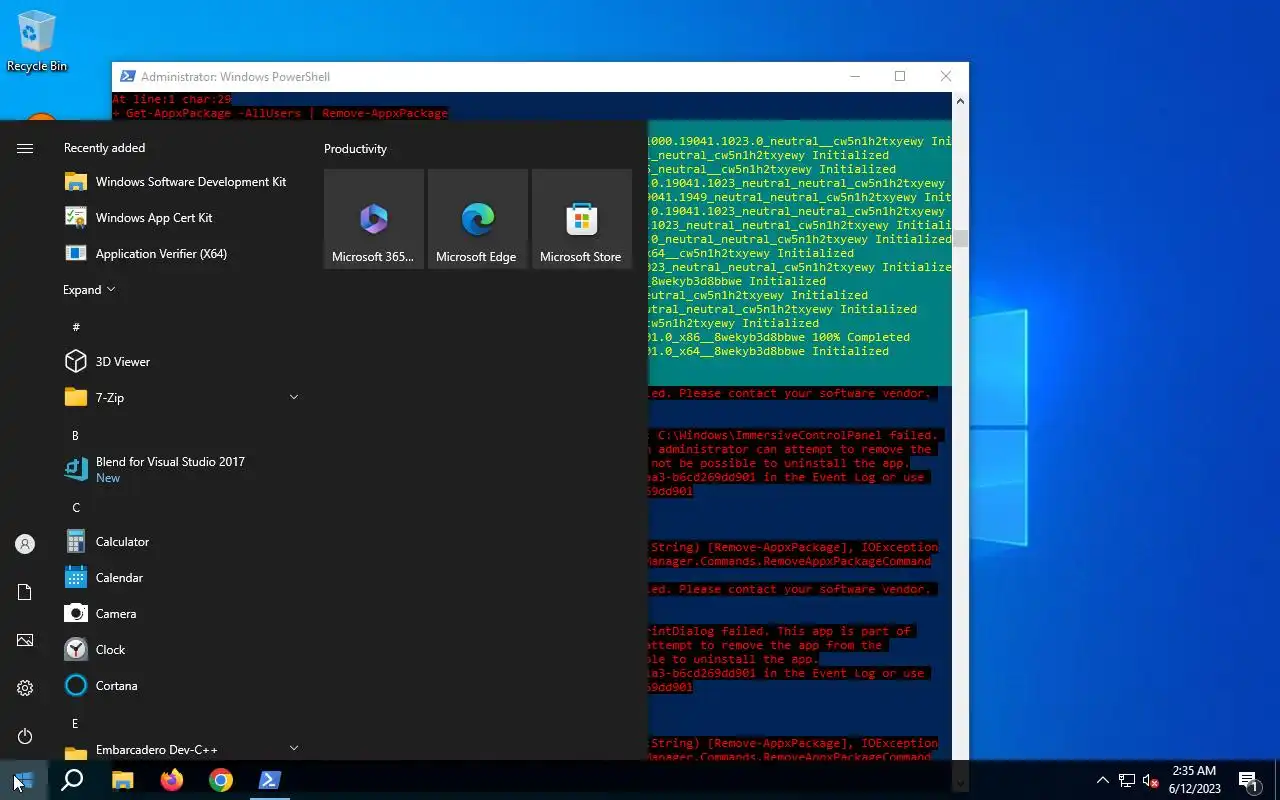The image size is (1280, 800).
Task: Open Calculator app
Action: [x=181, y=541]
